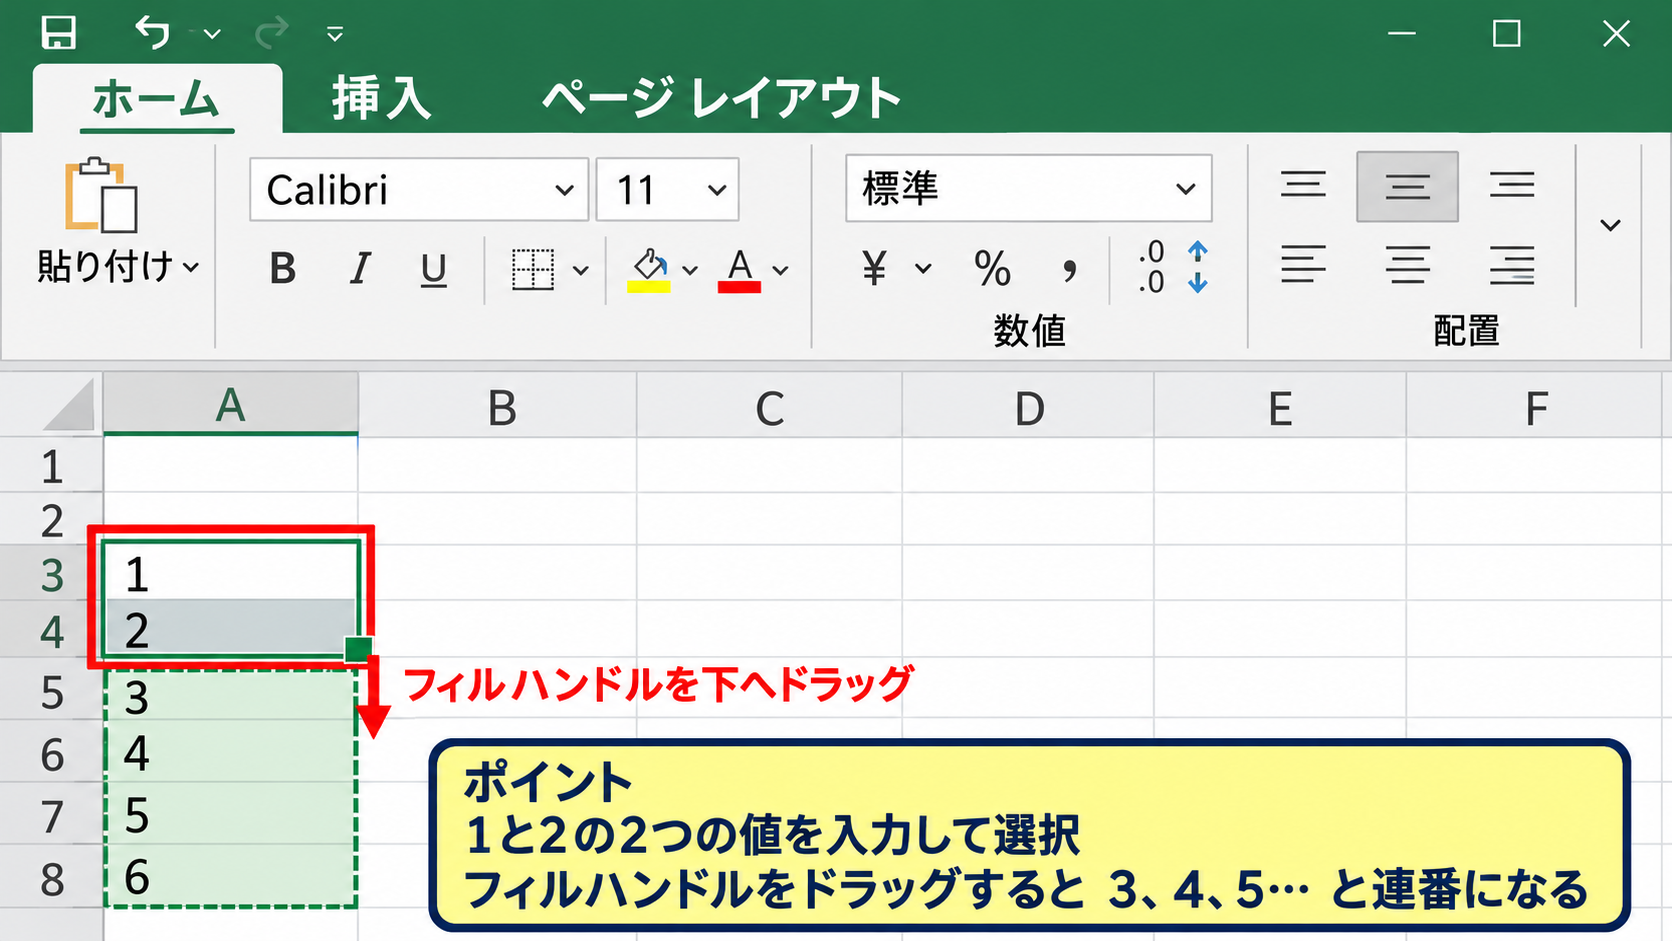Open the ページ レイアウト tab
1672x941 pixels.
721,99
